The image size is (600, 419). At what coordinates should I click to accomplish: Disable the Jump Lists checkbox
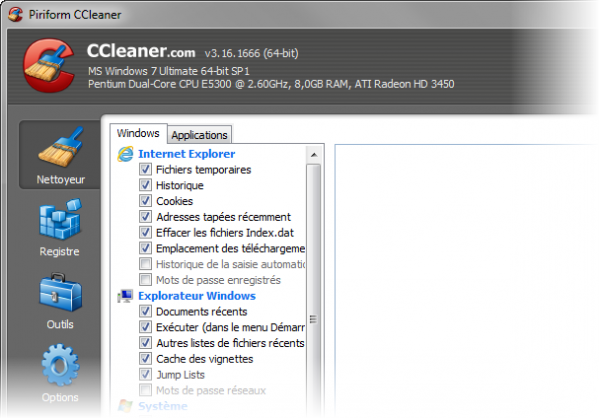pos(146,374)
